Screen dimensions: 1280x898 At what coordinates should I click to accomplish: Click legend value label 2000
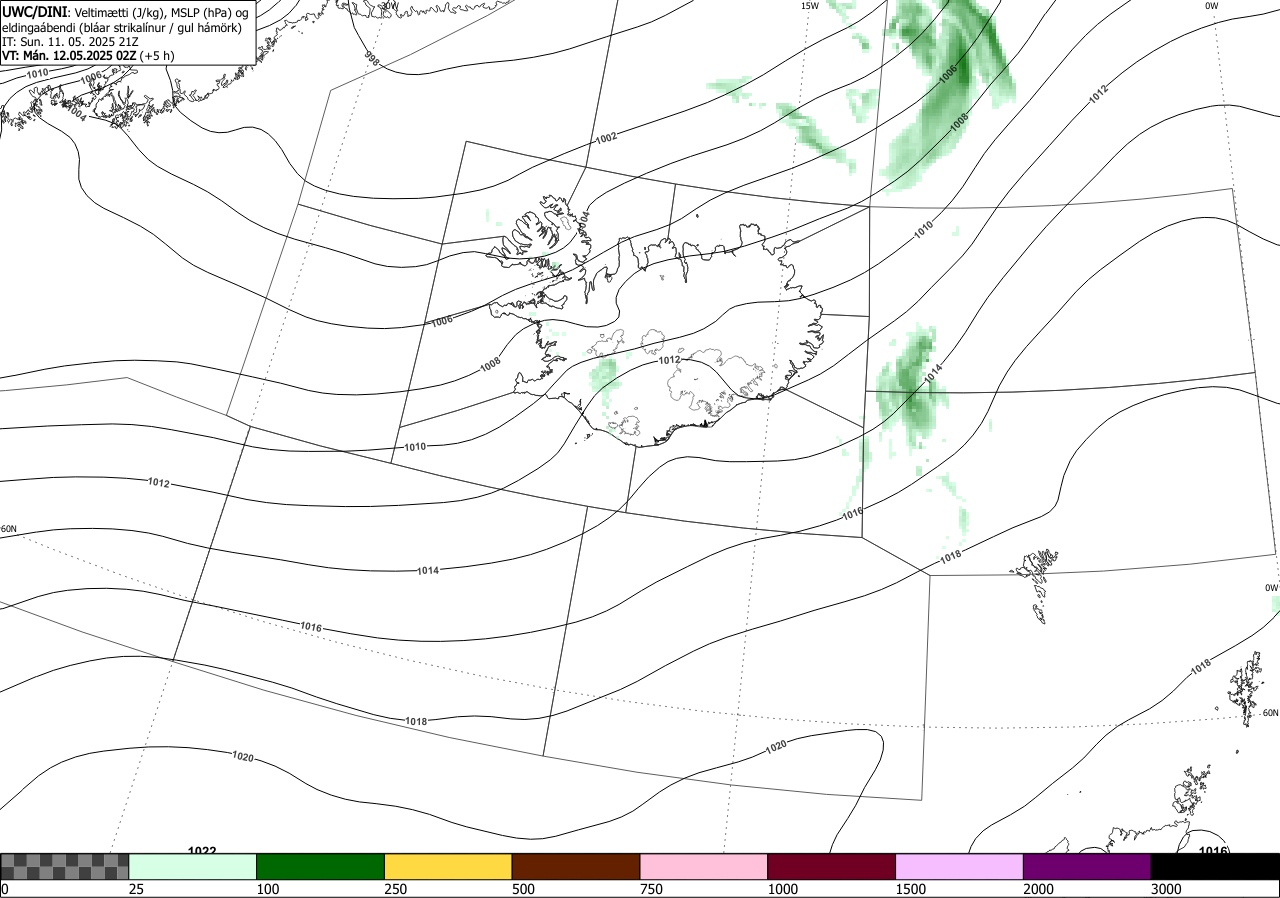(x=1039, y=889)
